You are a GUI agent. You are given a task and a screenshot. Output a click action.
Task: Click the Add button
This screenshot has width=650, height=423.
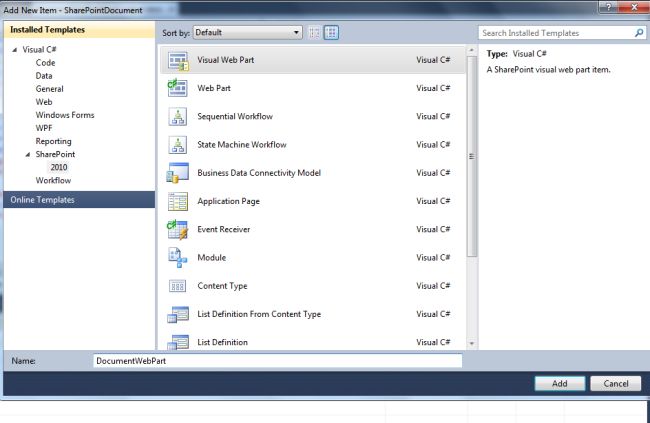560,384
